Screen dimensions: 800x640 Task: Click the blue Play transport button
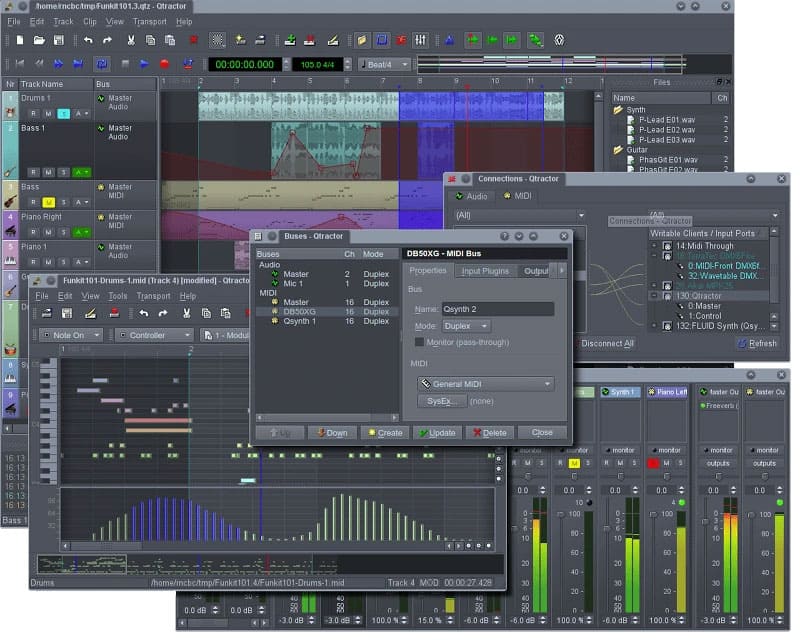(144, 64)
